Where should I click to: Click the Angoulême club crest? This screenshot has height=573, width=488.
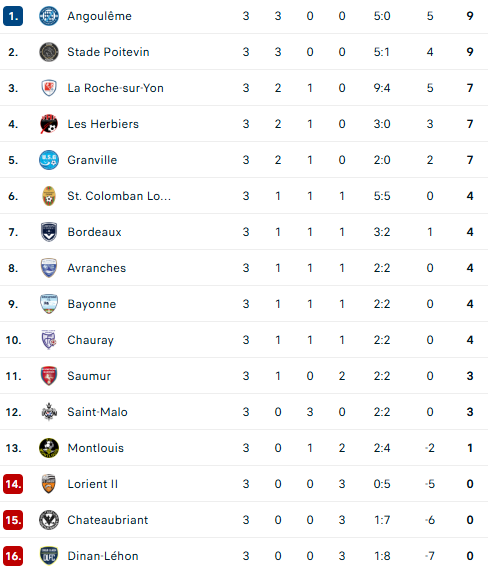tap(49, 16)
